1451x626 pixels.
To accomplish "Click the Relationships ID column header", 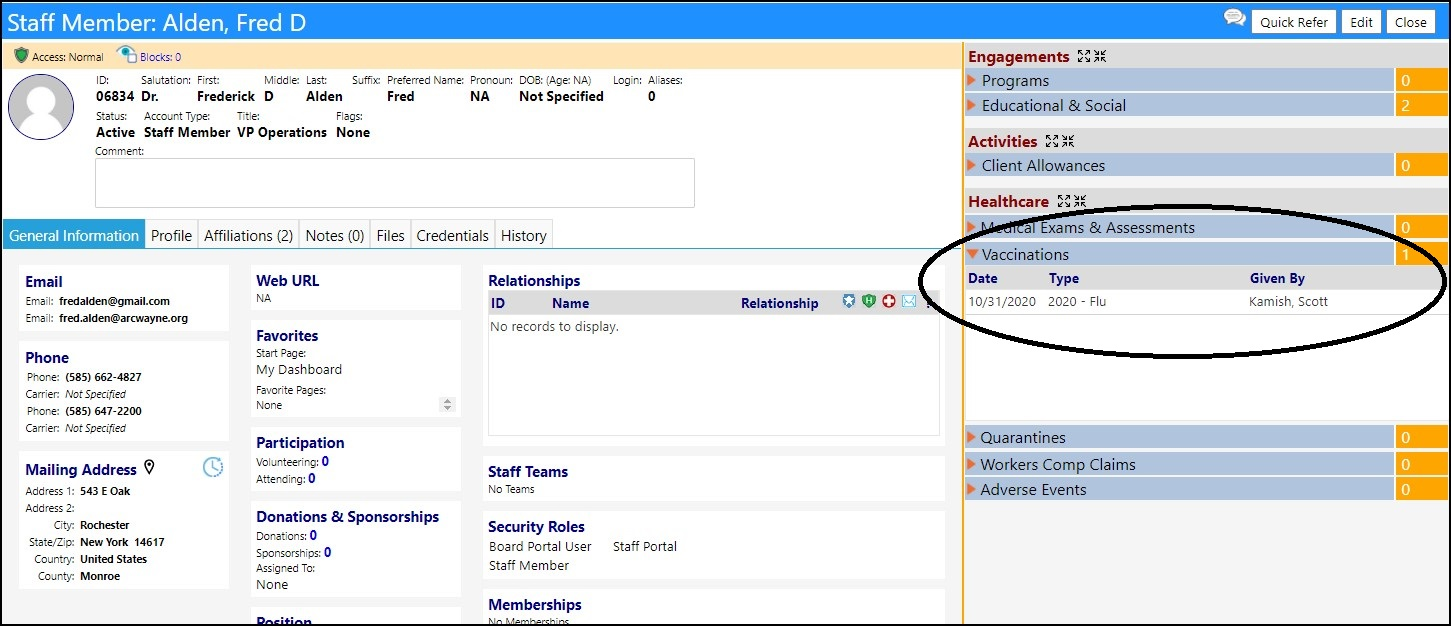I will point(498,303).
